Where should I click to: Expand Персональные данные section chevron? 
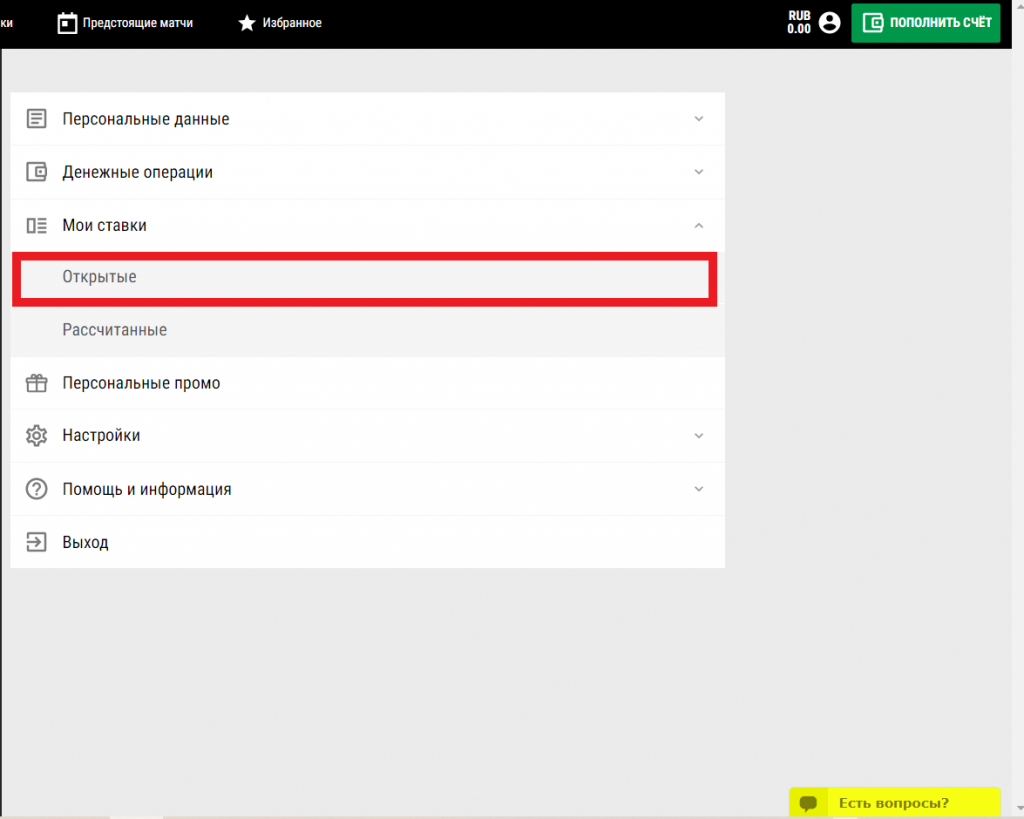(x=698, y=119)
